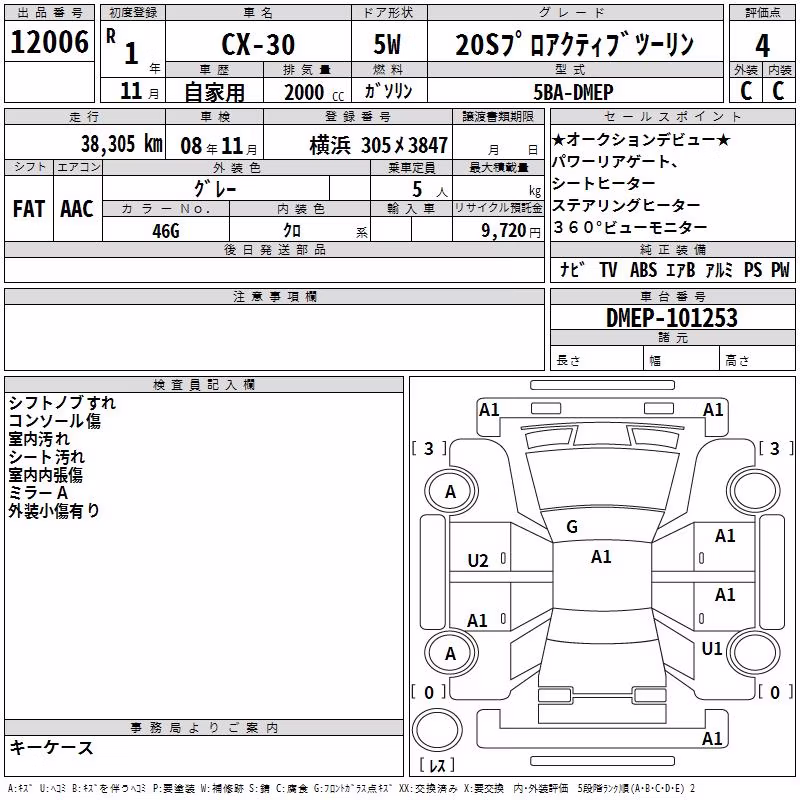Select the registration number 横浜 305 メ 3847

(x=379, y=145)
